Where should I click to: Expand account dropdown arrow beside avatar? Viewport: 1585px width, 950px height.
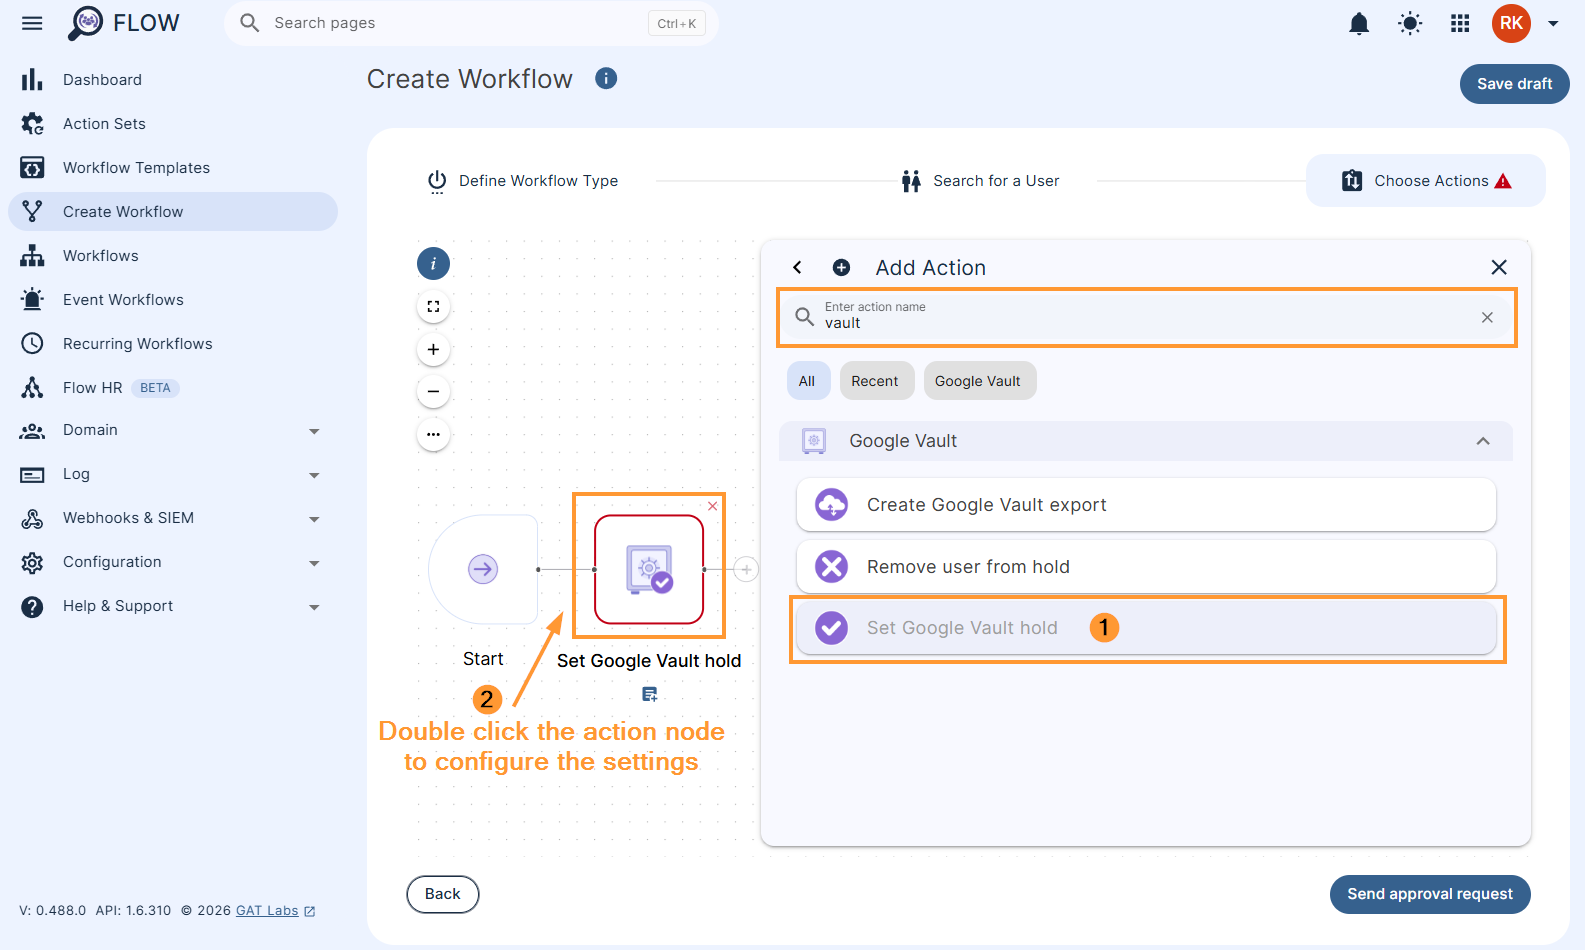pos(1553,24)
